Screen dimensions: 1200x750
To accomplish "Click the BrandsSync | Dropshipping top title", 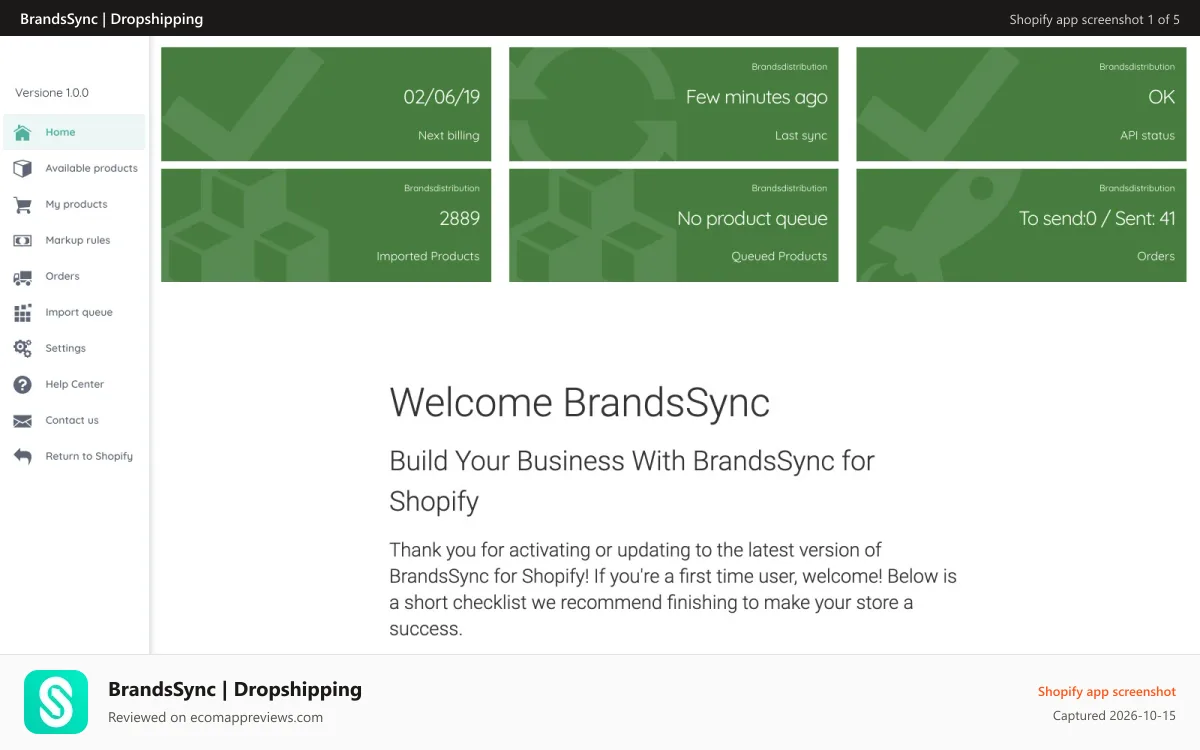I will pyautogui.click(x=111, y=19).
